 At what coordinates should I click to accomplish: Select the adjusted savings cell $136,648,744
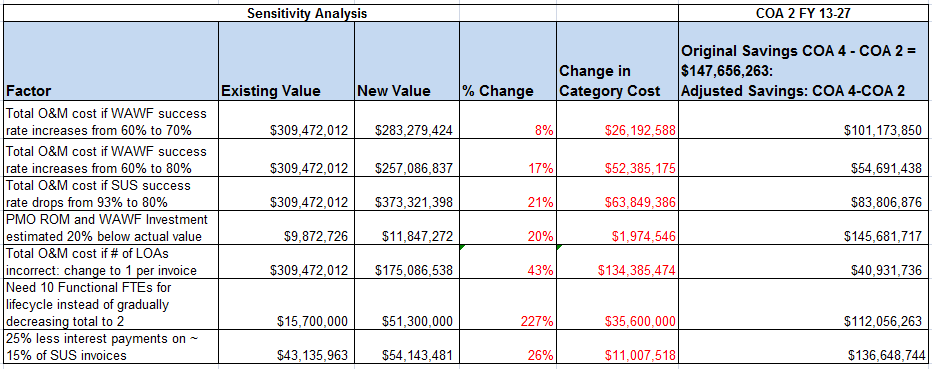click(805, 348)
